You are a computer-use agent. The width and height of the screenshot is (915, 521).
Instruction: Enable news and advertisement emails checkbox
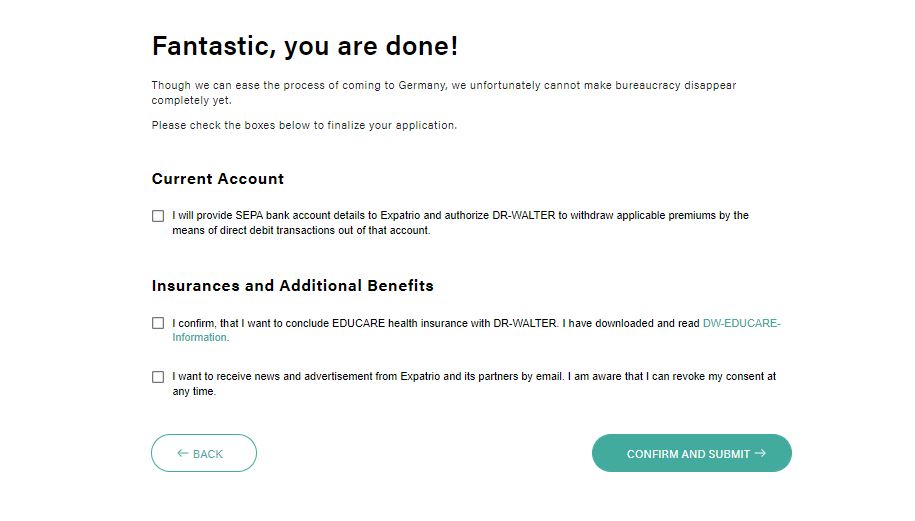(x=158, y=377)
